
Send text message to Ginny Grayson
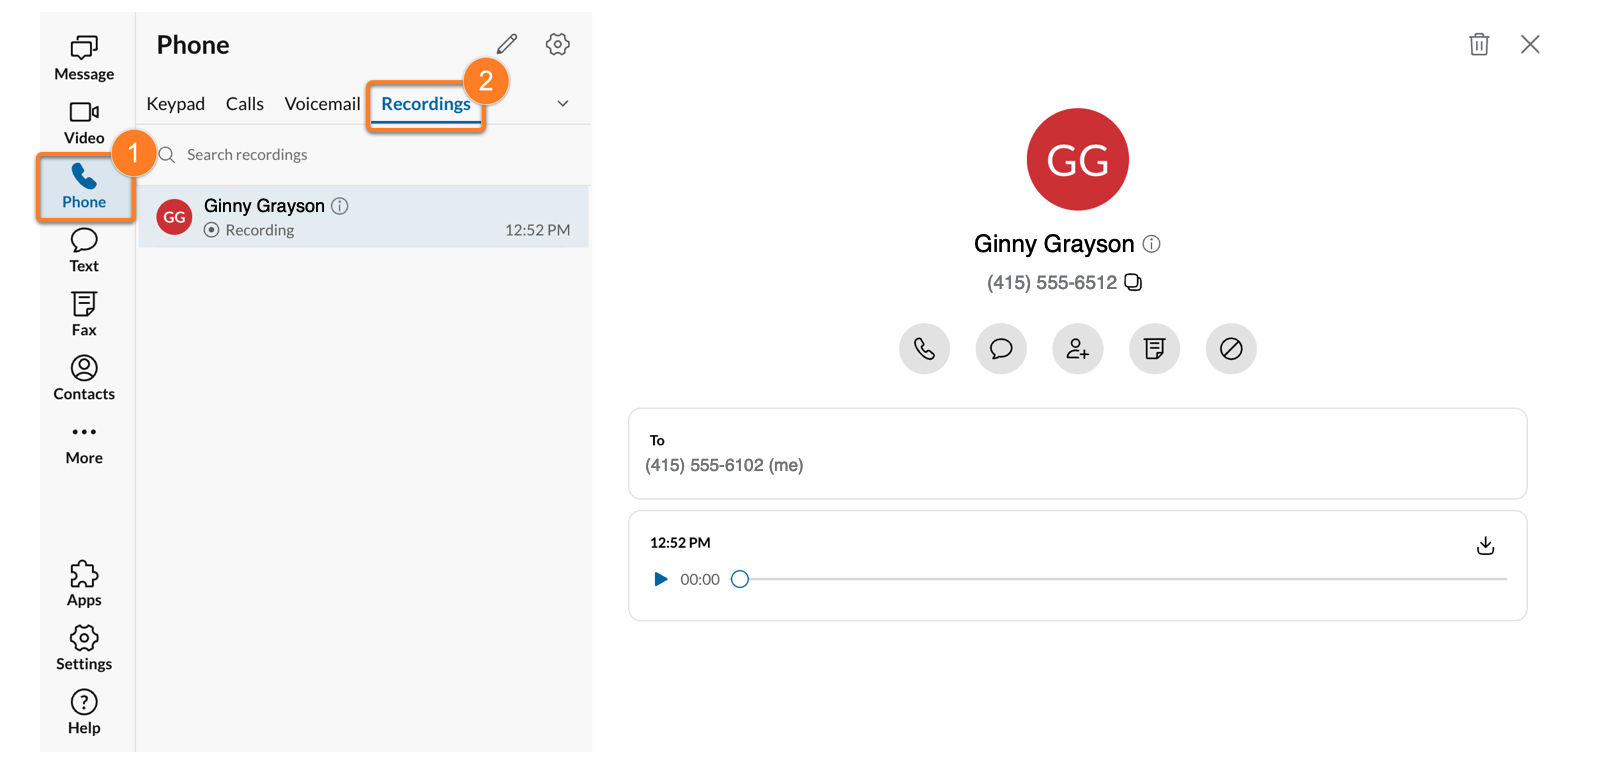click(x=1001, y=349)
